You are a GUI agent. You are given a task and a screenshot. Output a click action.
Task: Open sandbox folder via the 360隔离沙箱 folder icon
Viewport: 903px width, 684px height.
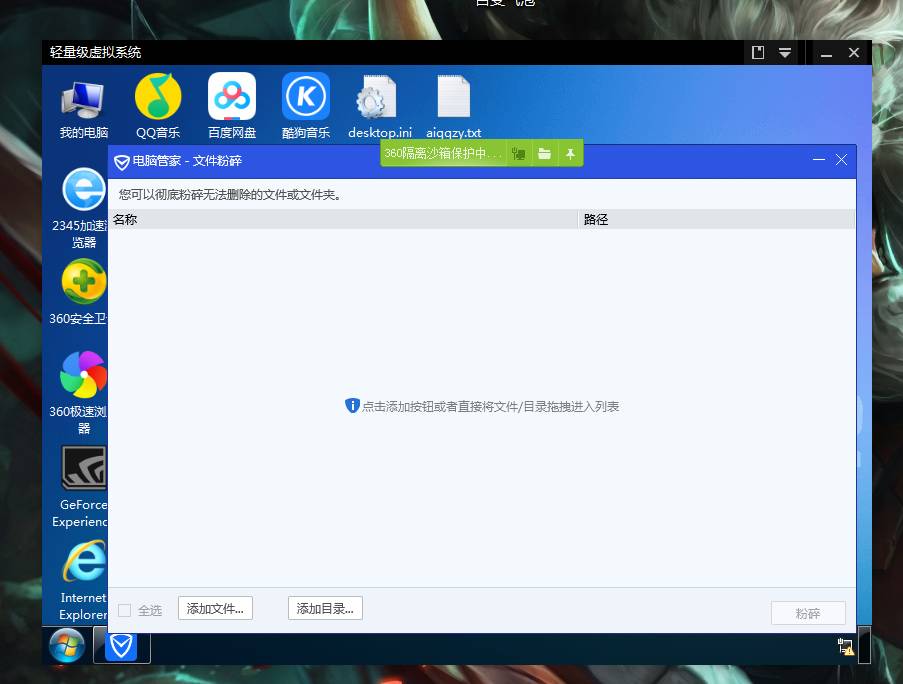pyautogui.click(x=544, y=153)
